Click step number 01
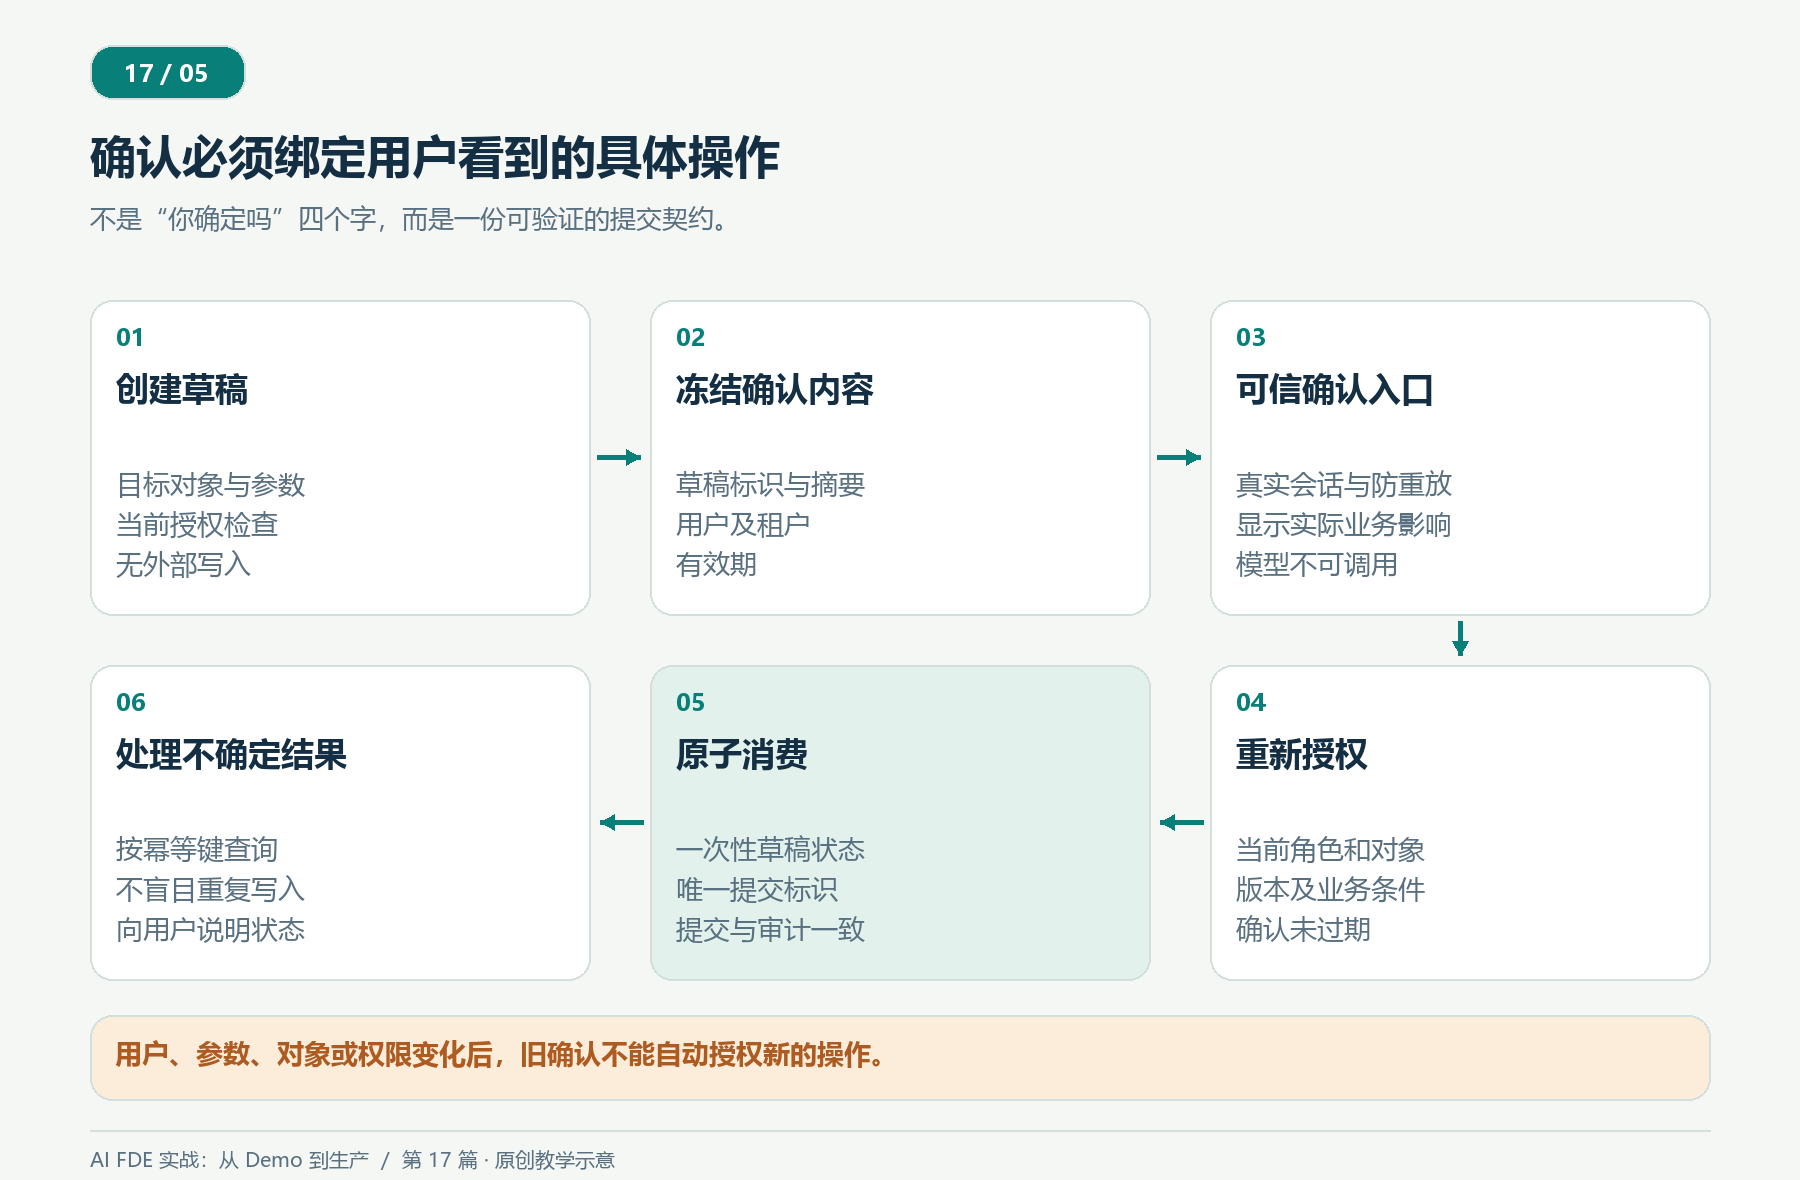 pyautogui.click(x=130, y=337)
